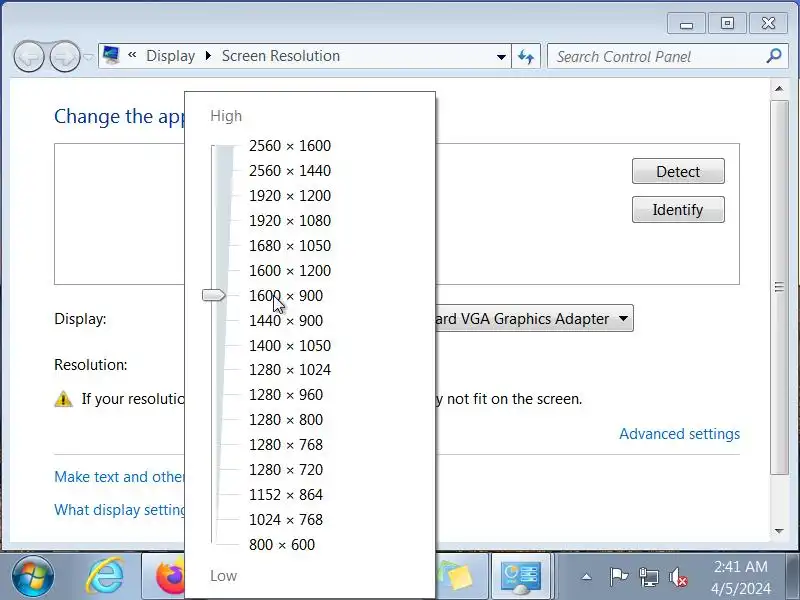Click the Control Panel address bar icon

111,55
